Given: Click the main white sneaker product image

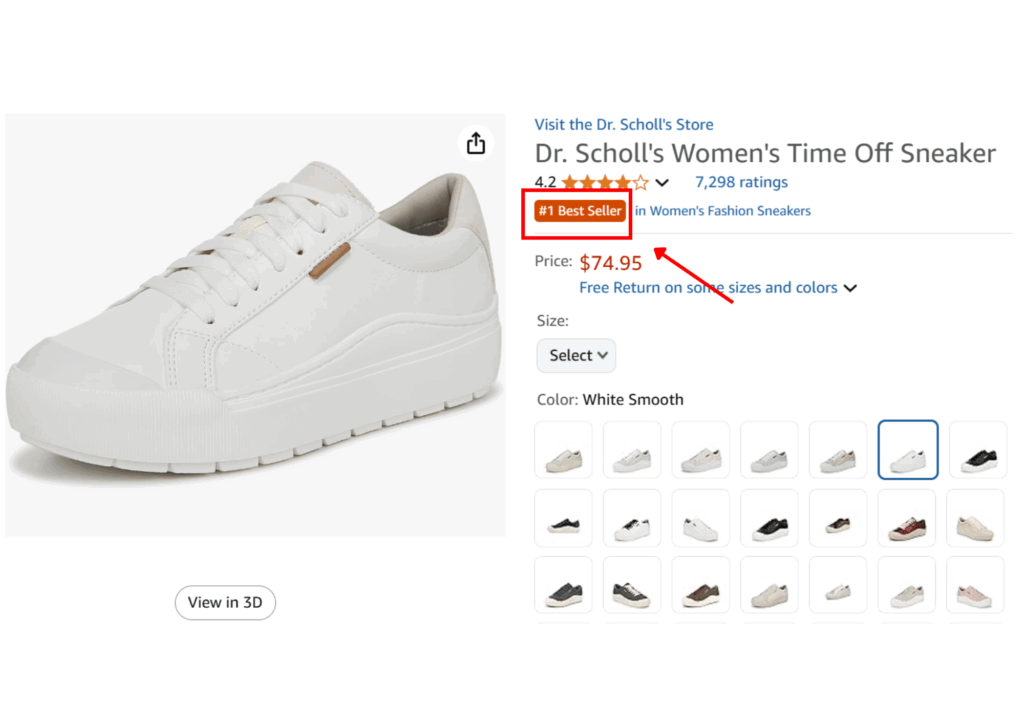Looking at the screenshot, I should 255,325.
